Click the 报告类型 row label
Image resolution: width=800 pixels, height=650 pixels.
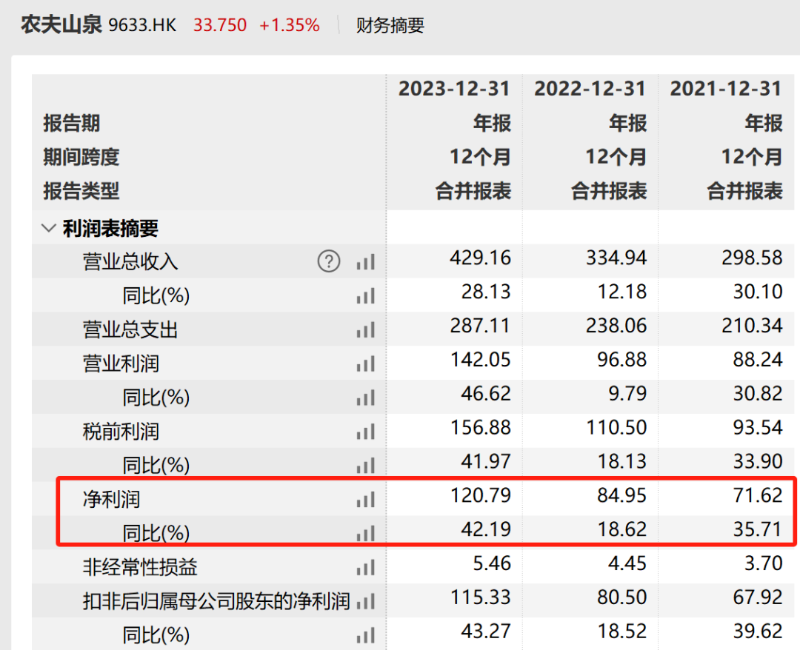coord(81,190)
